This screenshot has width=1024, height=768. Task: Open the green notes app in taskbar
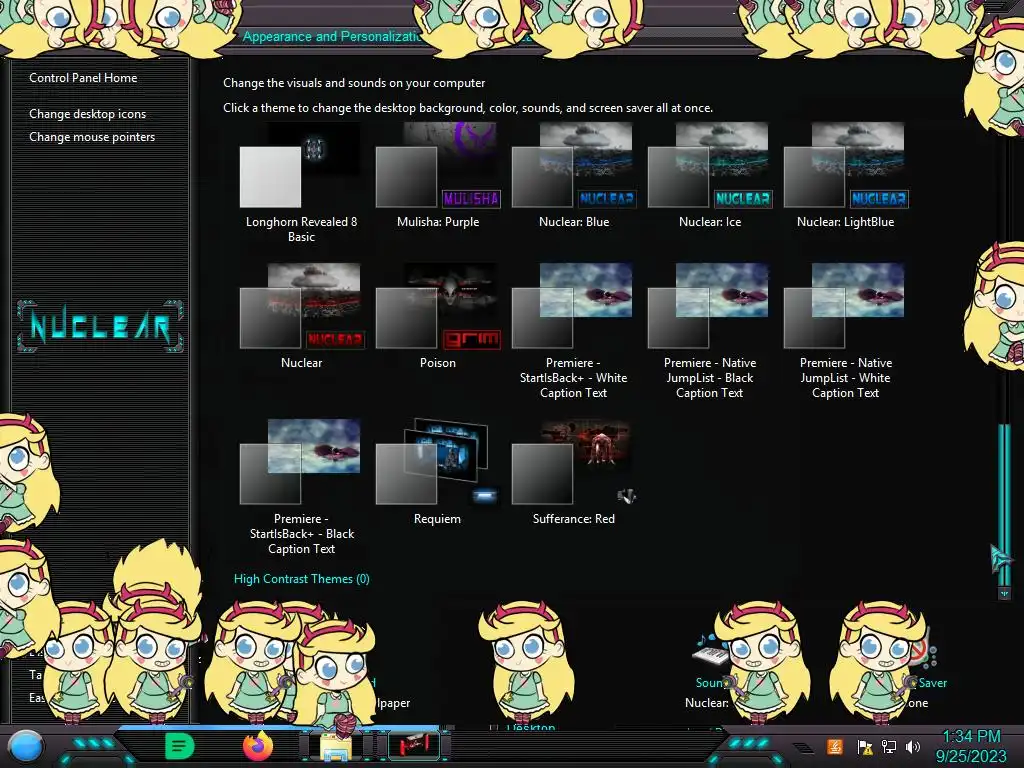tap(180, 746)
